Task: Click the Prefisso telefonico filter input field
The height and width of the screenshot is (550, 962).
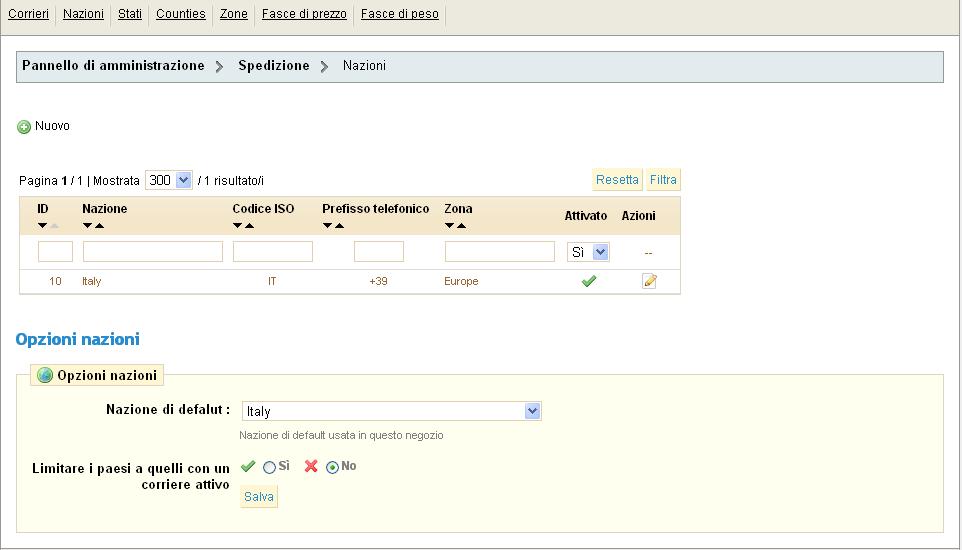Action: (x=379, y=252)
